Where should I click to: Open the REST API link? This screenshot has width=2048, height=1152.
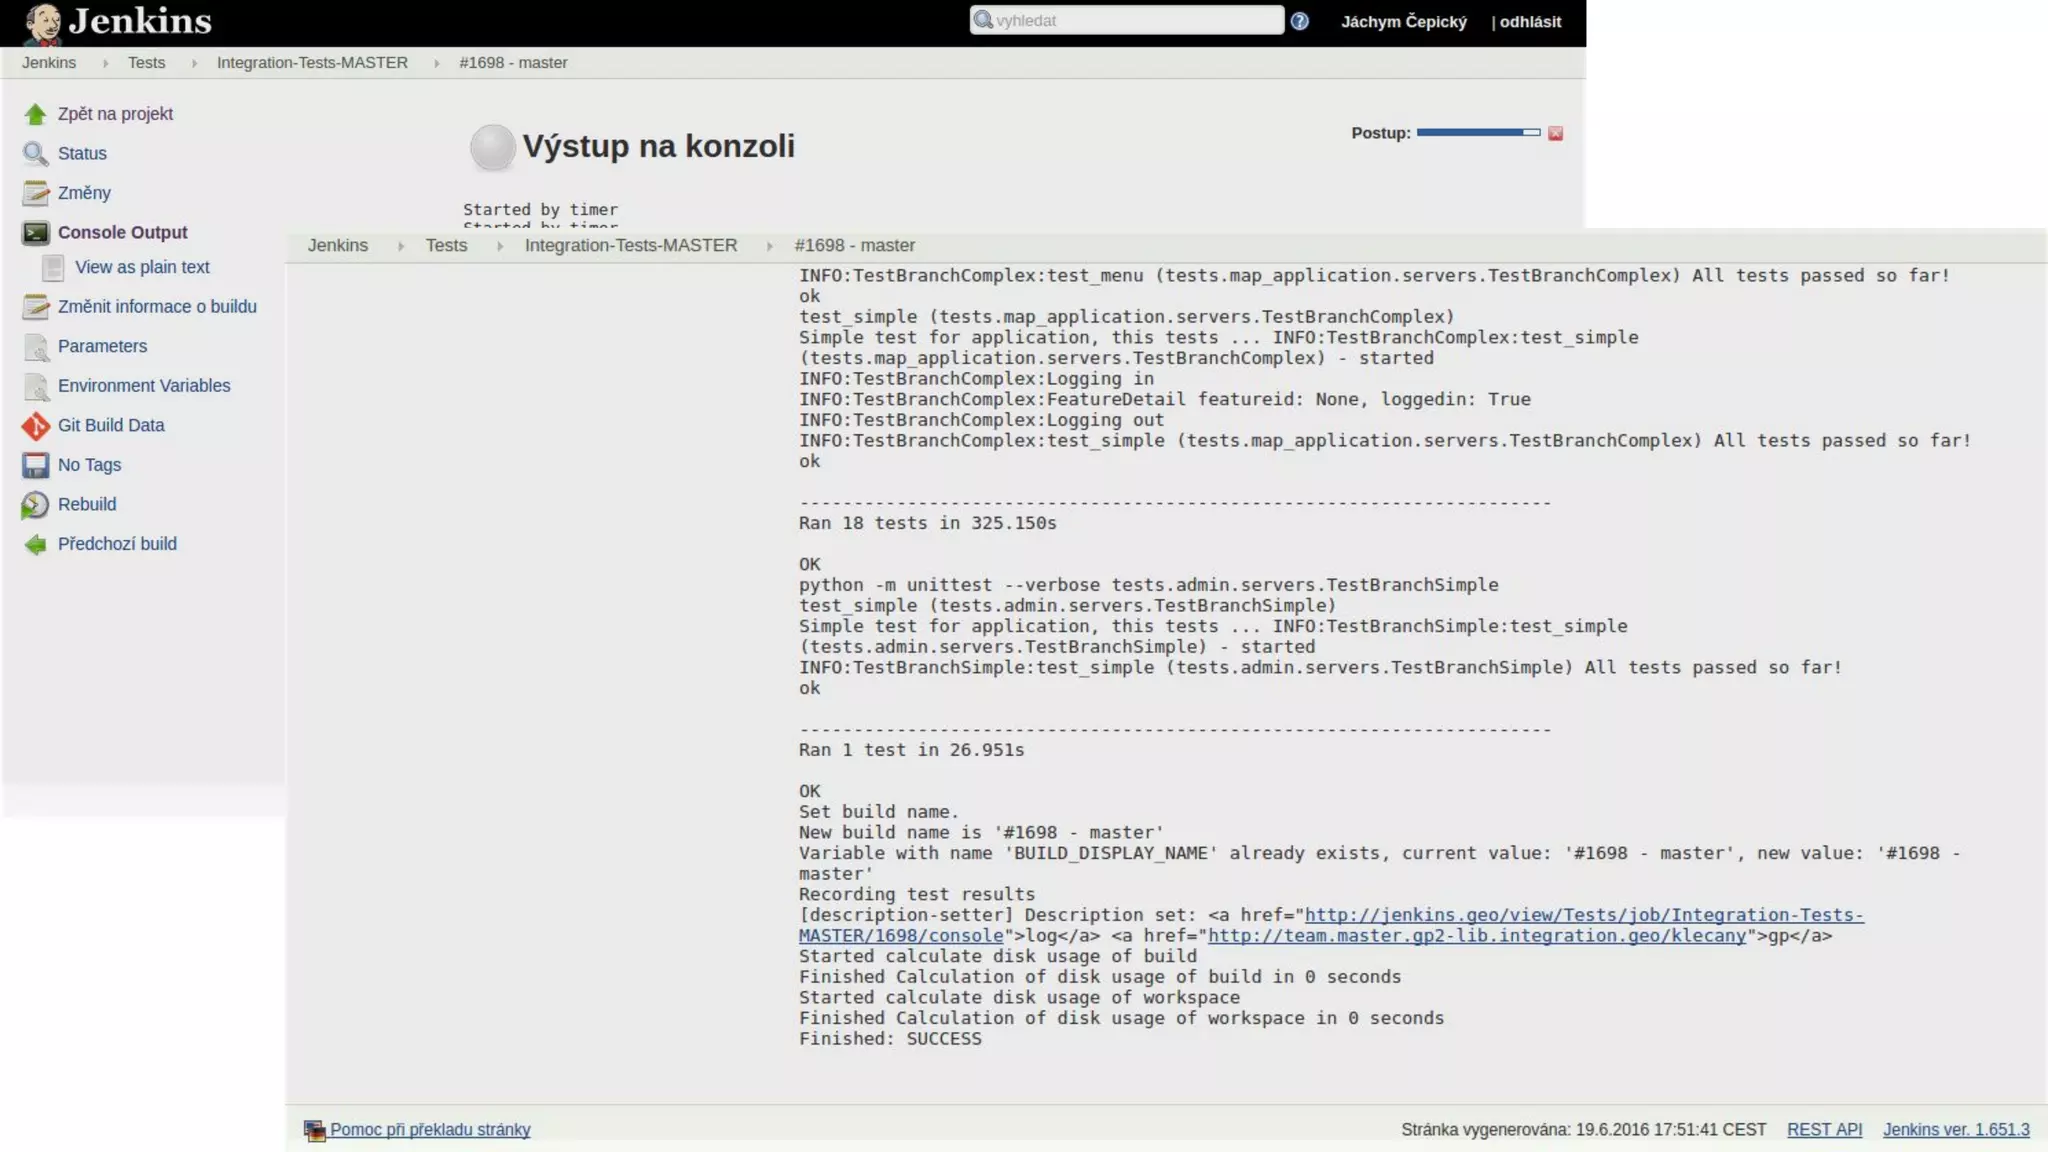pyautogui.click(x=1824, y=1129)
